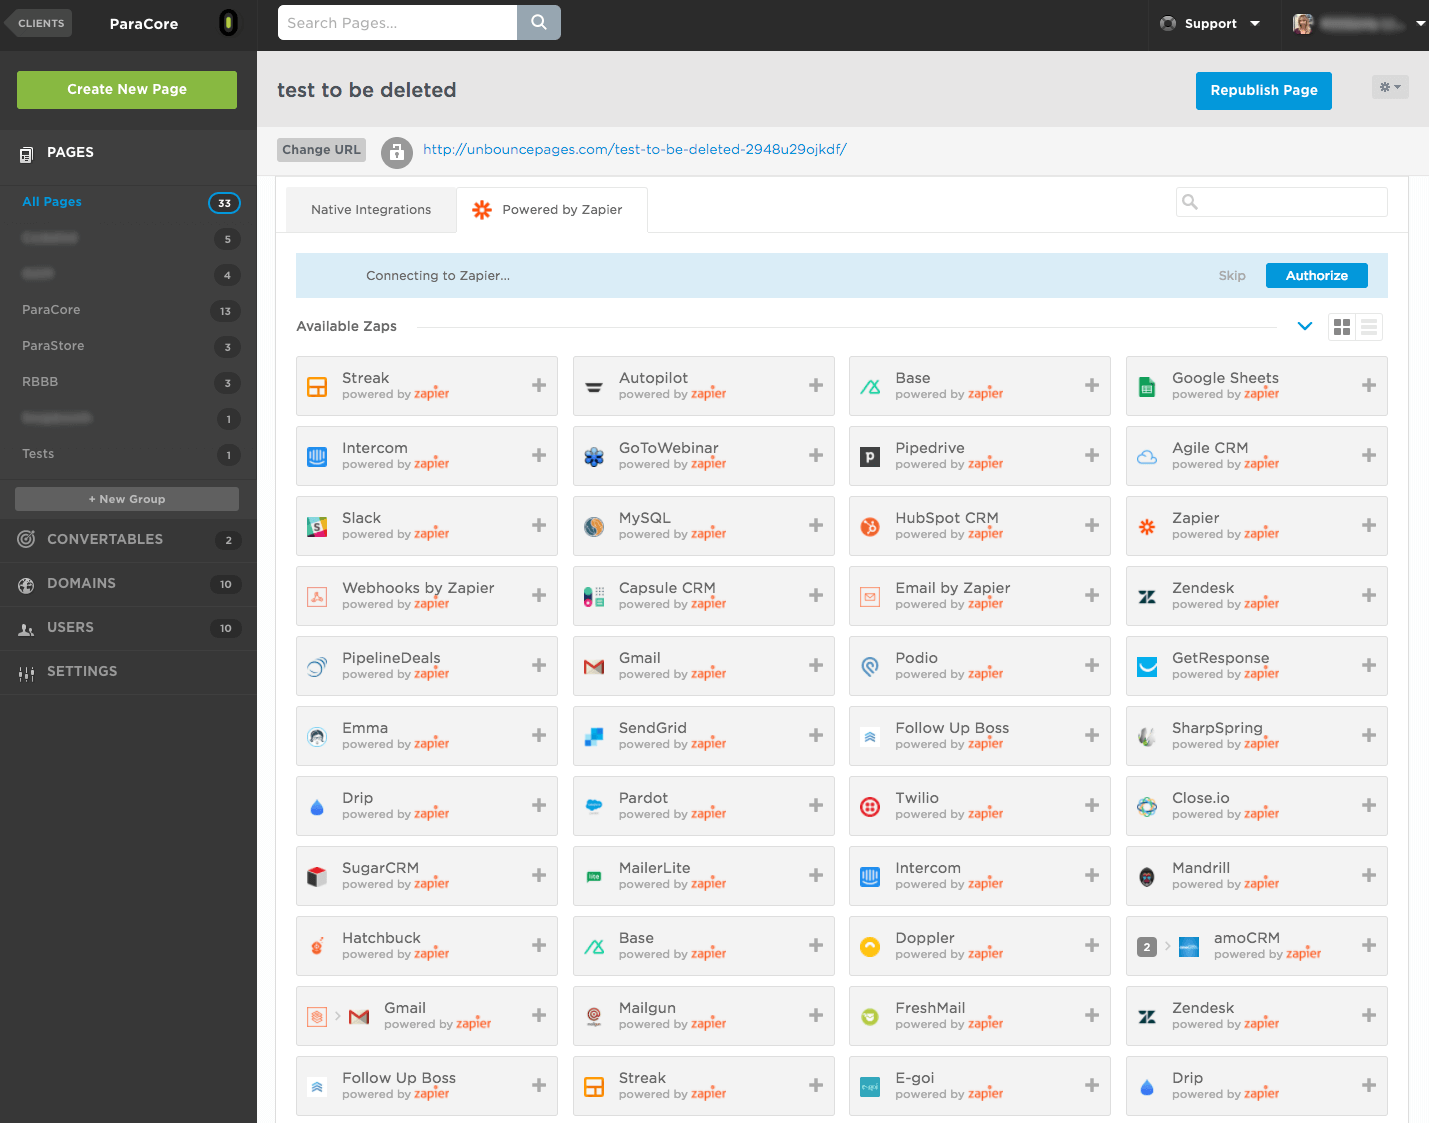Switch to Native Integrations tab
Image resolution: width=1429 pixels, height=1123 pixels.
pos(371,210)
